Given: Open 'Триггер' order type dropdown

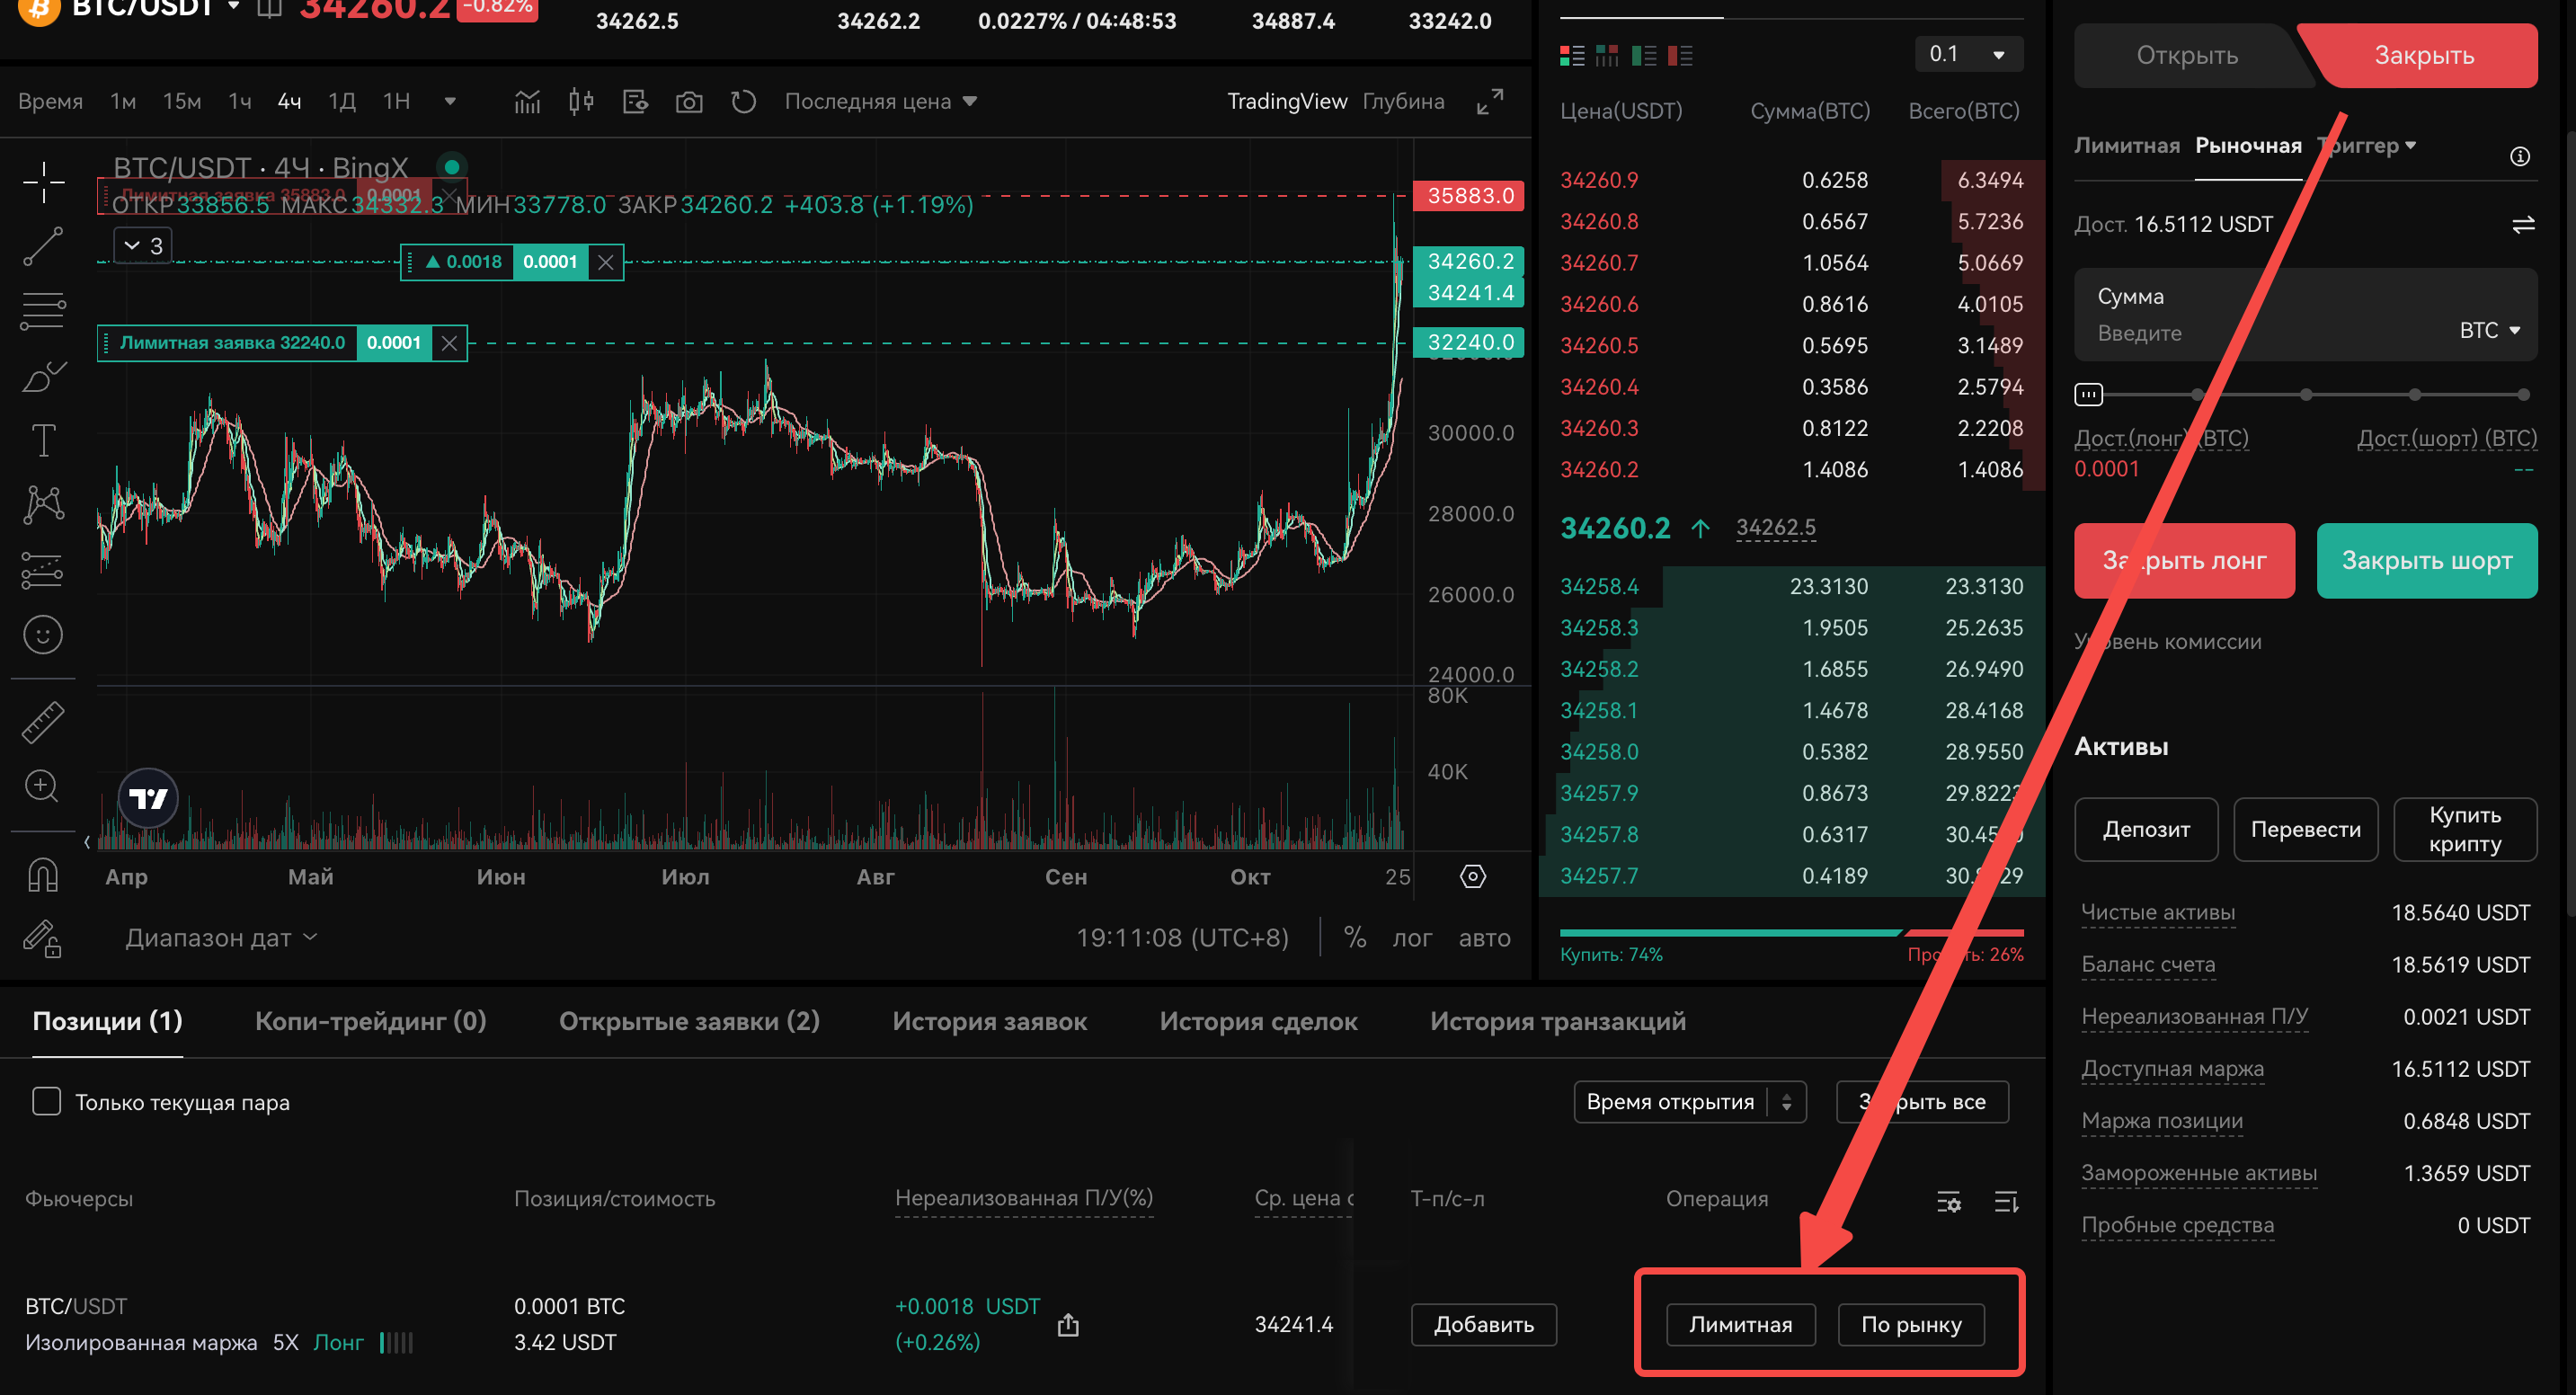Looking at the screenshot, I should [2367, 145].
